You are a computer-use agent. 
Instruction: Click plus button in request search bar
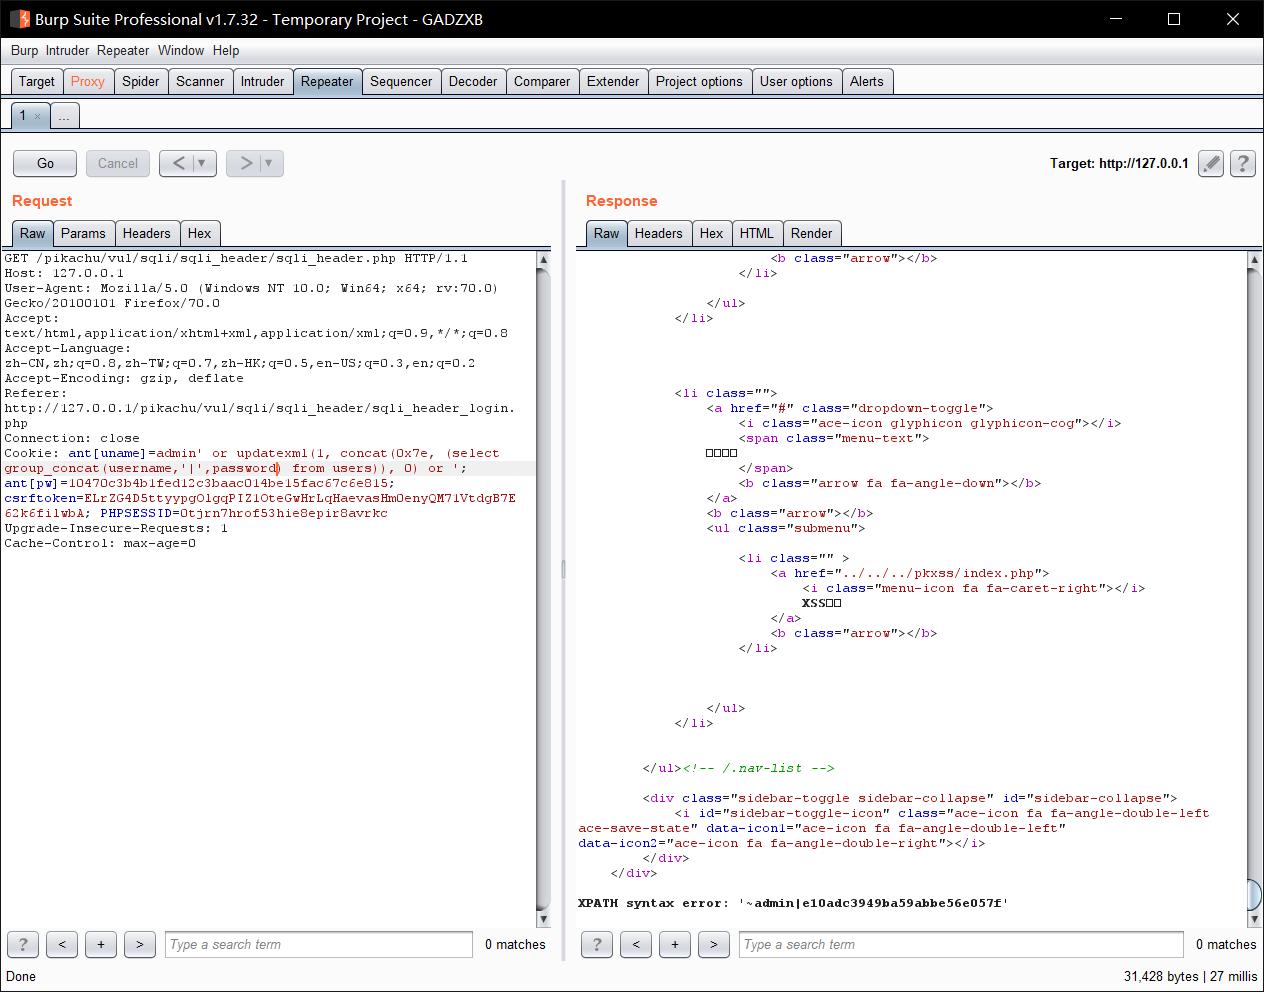(x=101, y=944)
